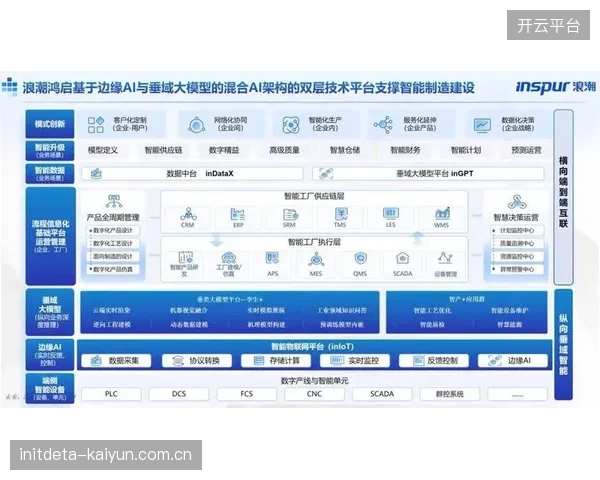Select the ERP icon
Screen dimensions: 600x480
pos(238,214)
